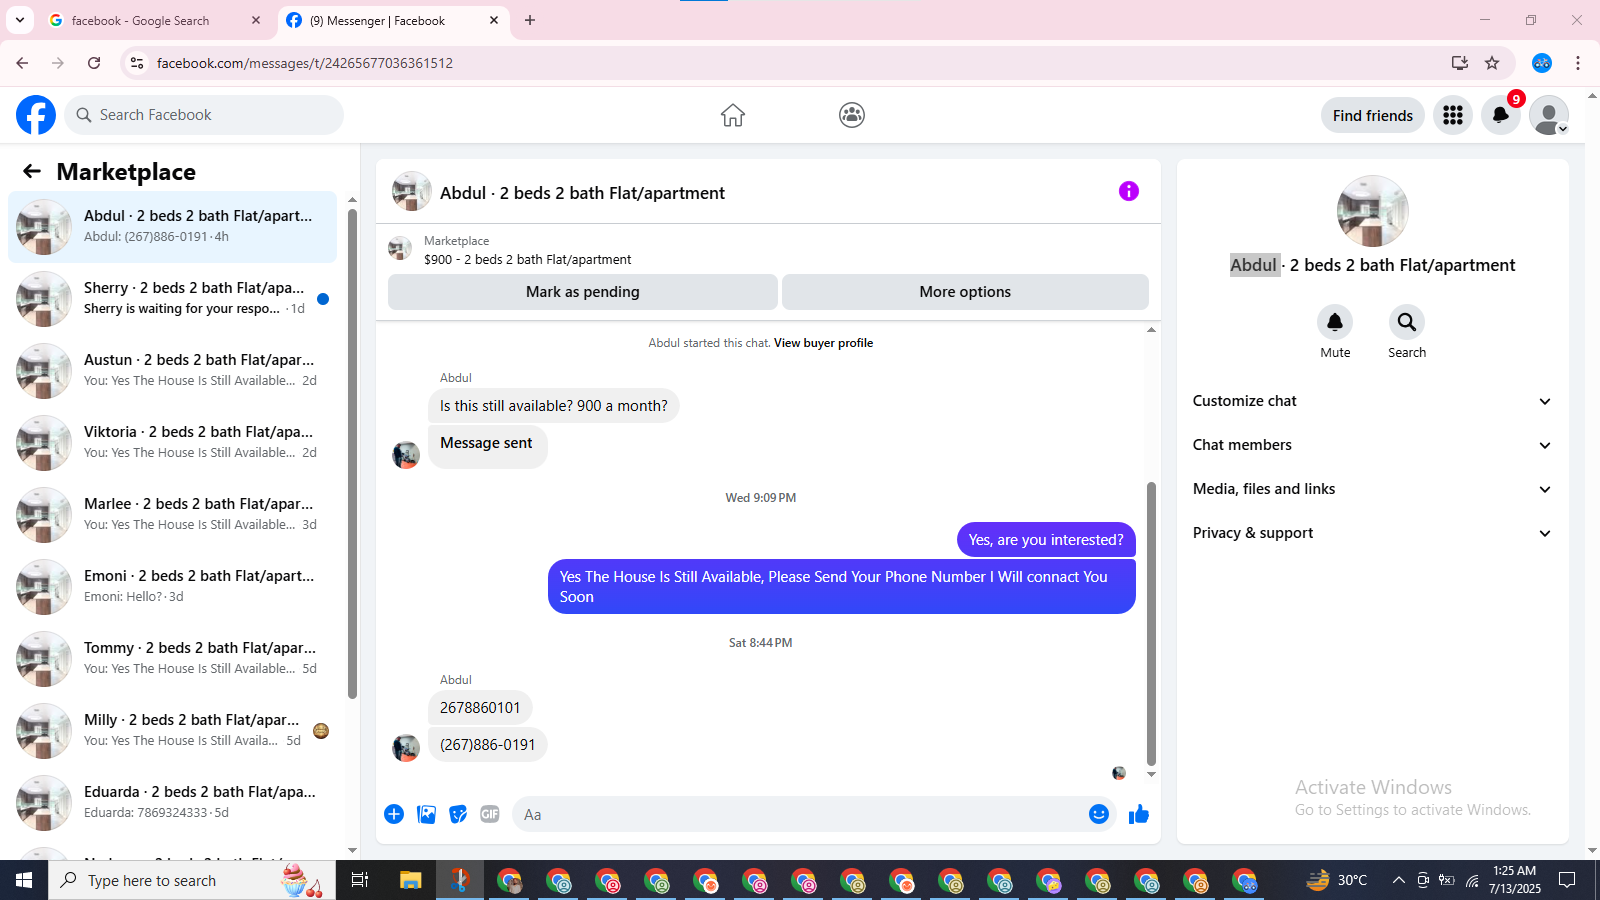Open Sherry's 2 beds 2 bath conversation

[x=172, y=299]
